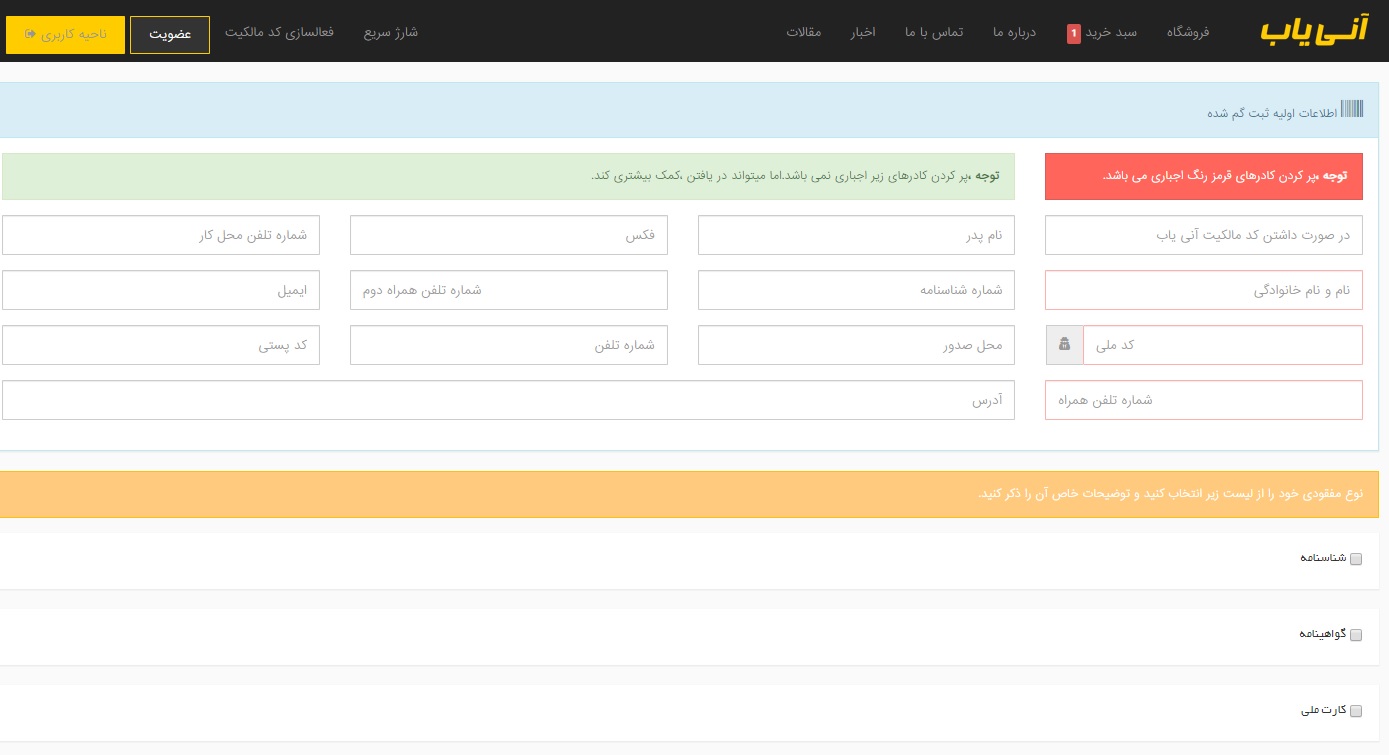Focus the شماره تلفن همراه دوم field
The image size is (1389, 755).
[509, 290]
